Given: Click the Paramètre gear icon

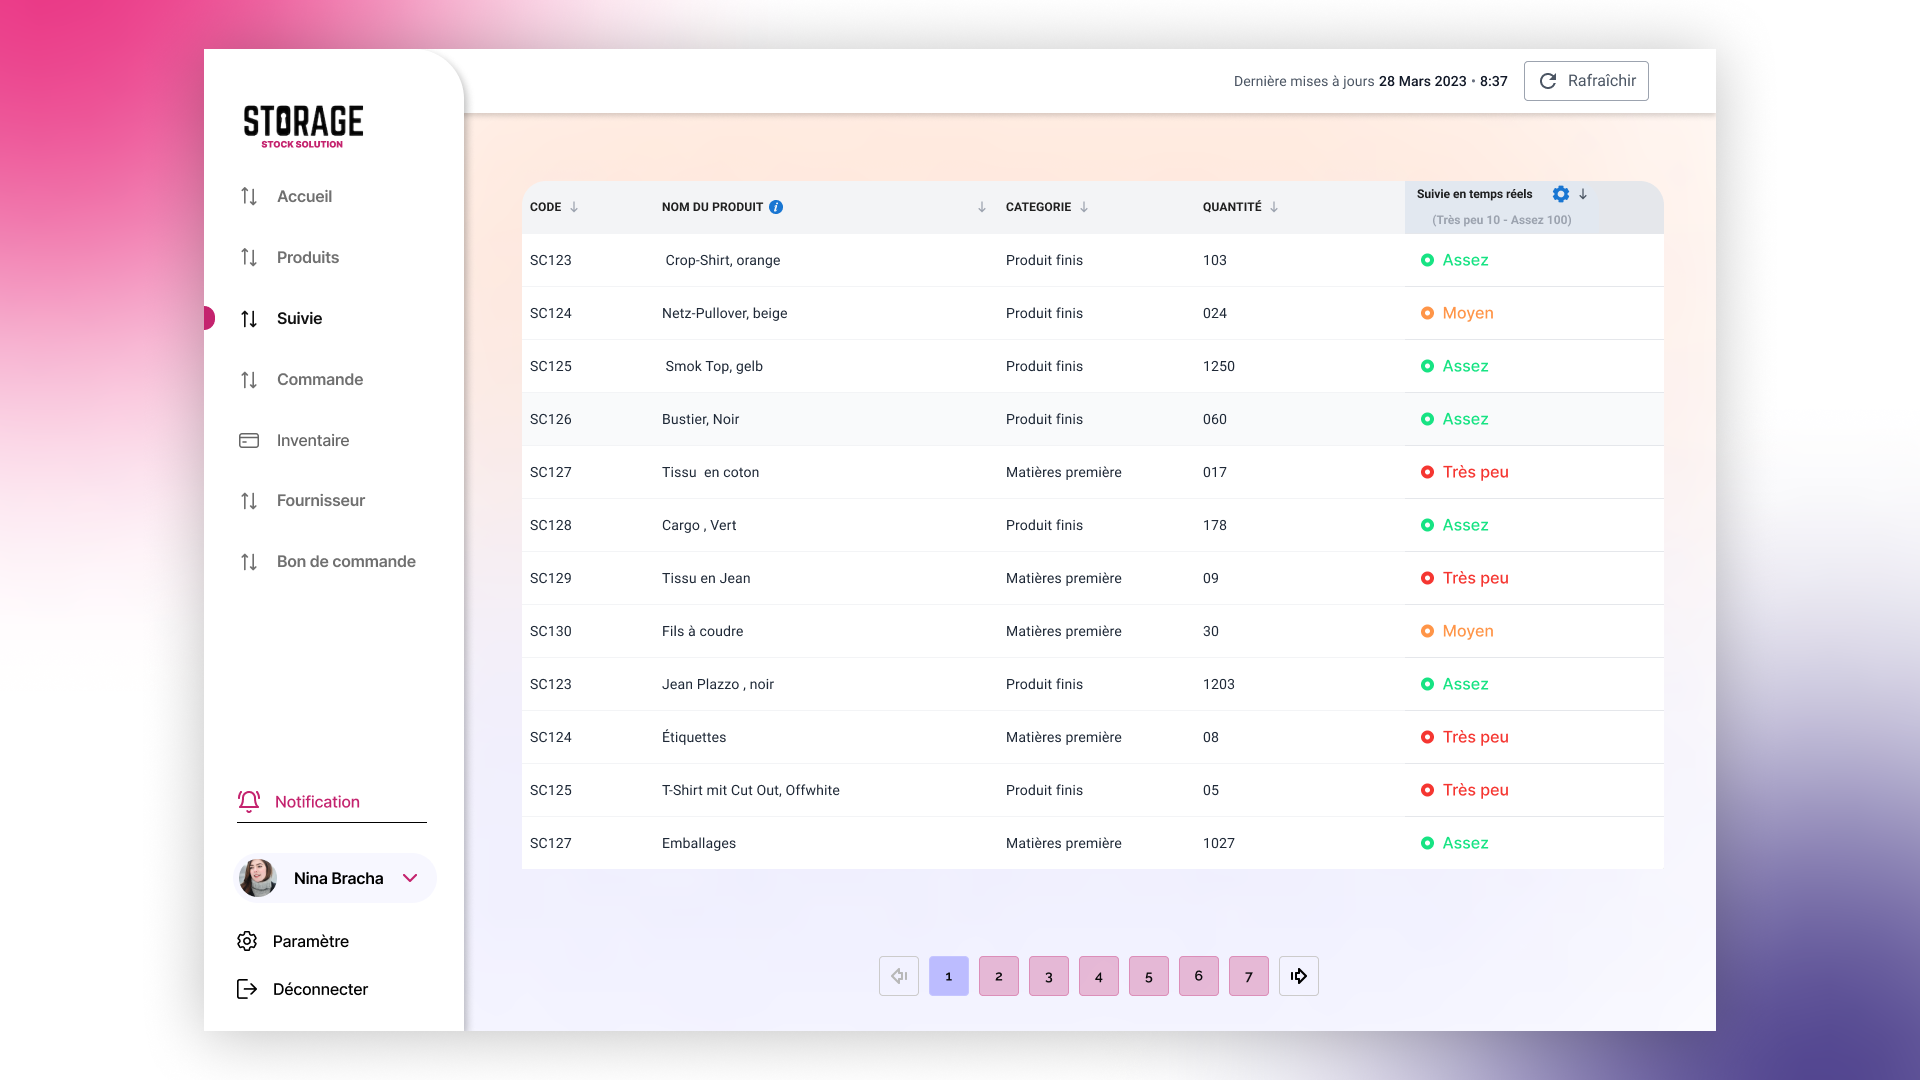Looking at the screenshot, I should click(247, 941).
